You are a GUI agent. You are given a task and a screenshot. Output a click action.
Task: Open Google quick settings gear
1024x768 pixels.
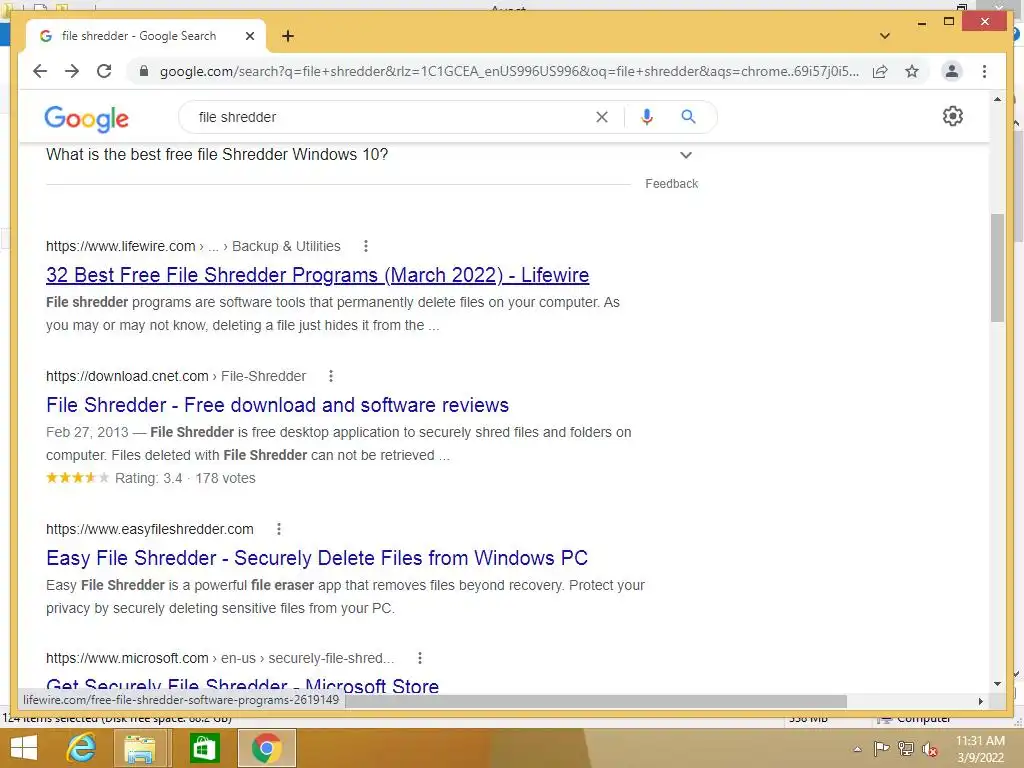click(x=953, y=116)
